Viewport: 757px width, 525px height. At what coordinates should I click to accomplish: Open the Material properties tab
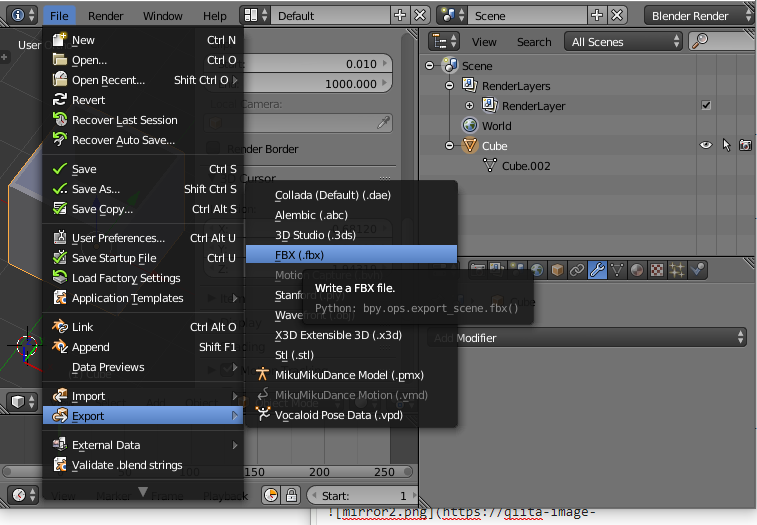click(637, 270)
